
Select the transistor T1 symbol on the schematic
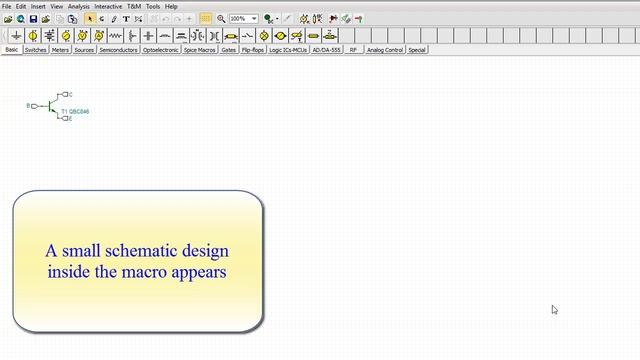tap(52, 107)
